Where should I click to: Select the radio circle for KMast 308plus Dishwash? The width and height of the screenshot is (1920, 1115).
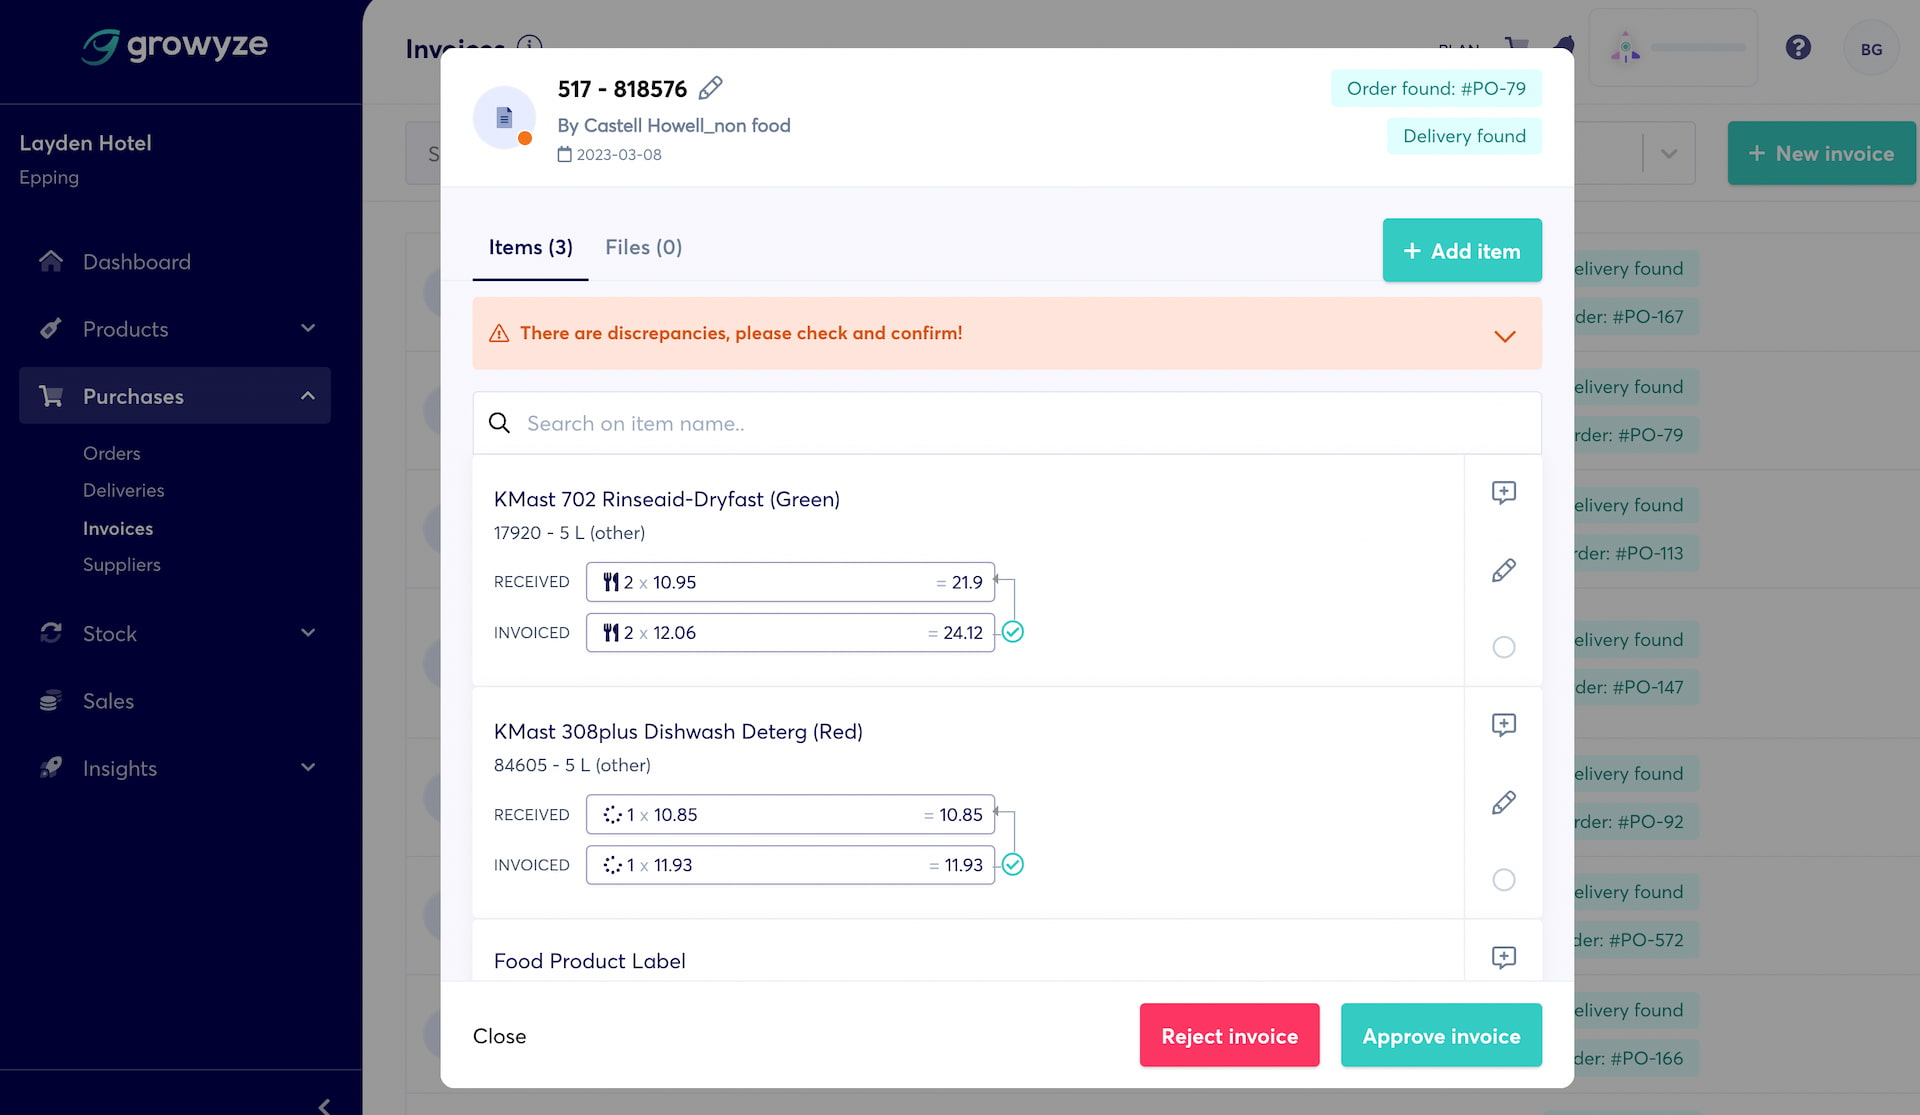[x=1503, y=880]
